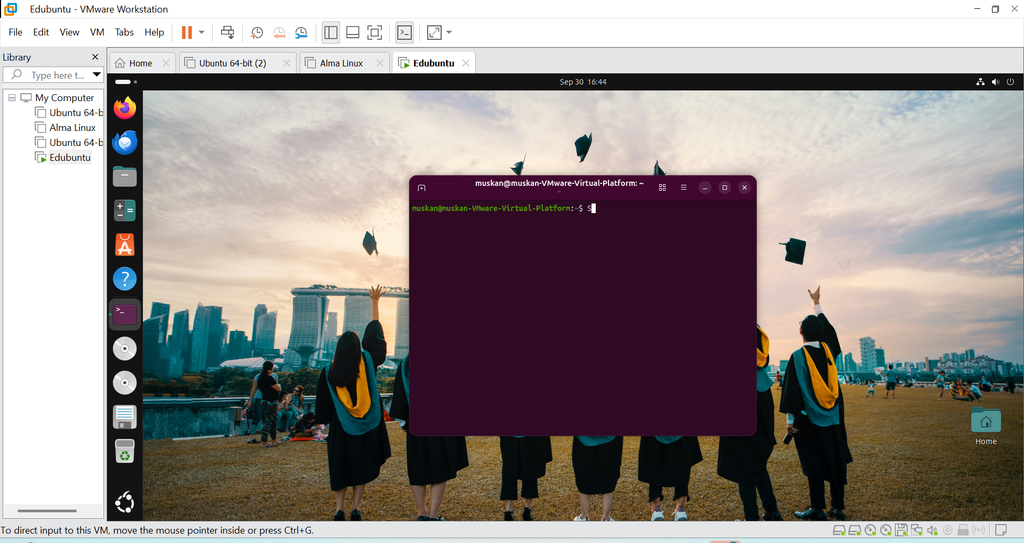Open the Library search dropdown arrow
Viewport: 1024px width, 543px height.
97,74
